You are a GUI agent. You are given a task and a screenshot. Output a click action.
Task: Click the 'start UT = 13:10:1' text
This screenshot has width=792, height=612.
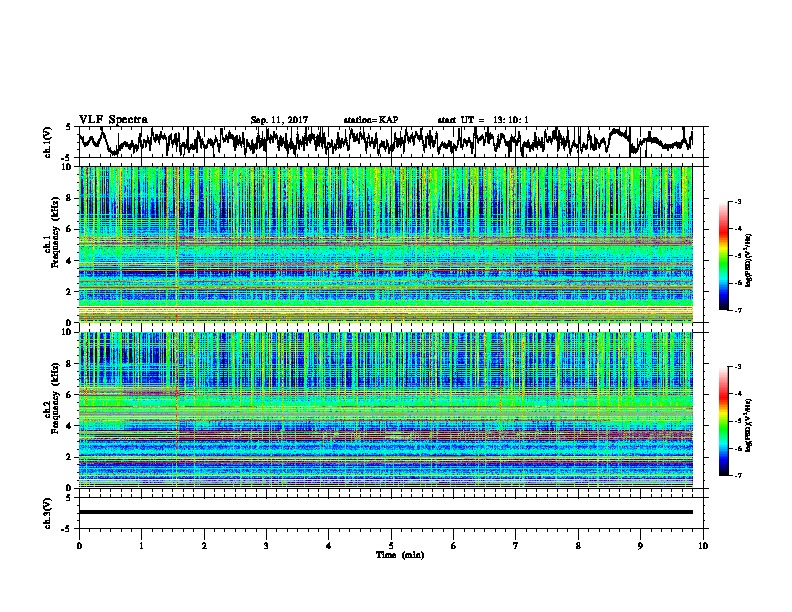(x=483, y=120)
